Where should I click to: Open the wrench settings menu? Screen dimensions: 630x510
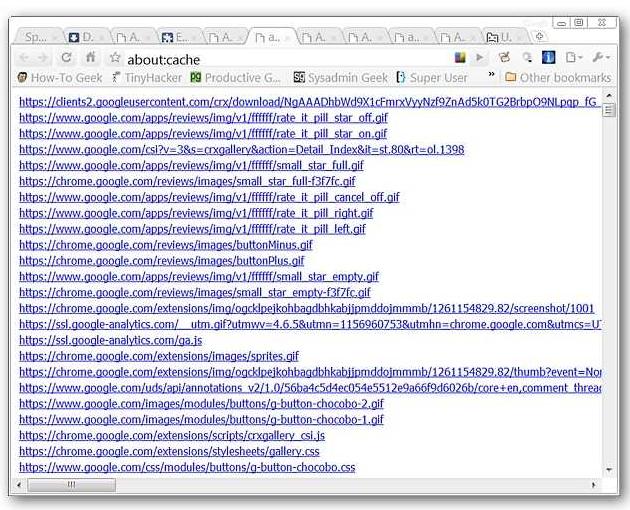600,58
